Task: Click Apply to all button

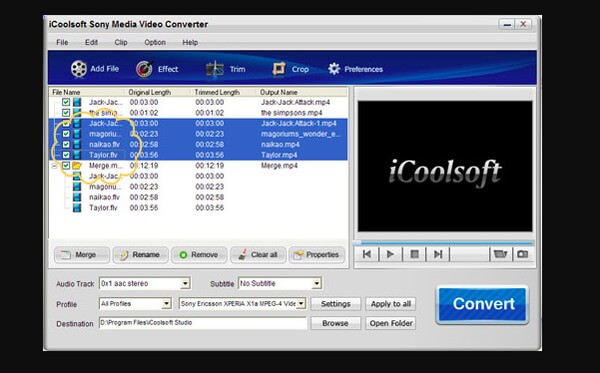Action: point(391,304)
